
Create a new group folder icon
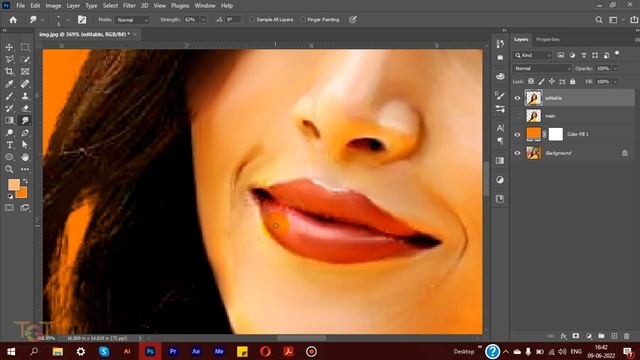pyautogui.click(x=601, y=336)
